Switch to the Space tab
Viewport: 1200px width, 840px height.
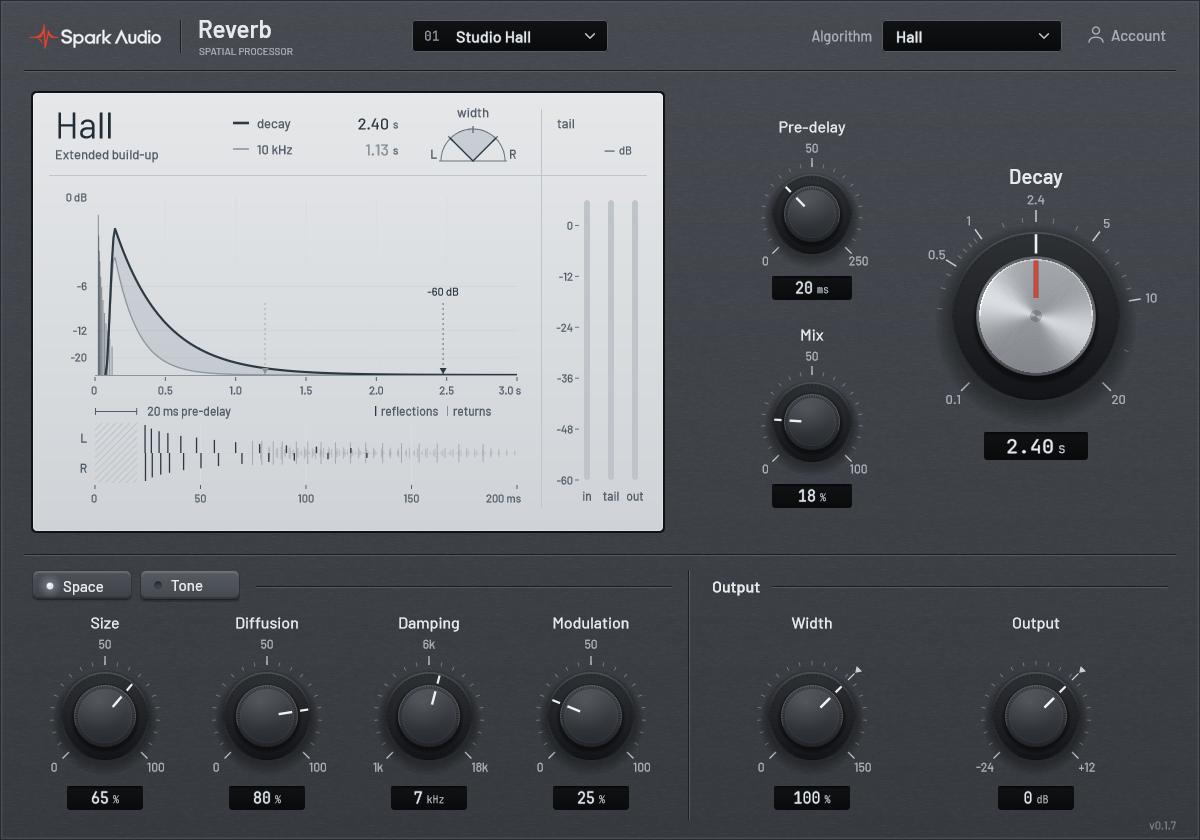point(82,586)
